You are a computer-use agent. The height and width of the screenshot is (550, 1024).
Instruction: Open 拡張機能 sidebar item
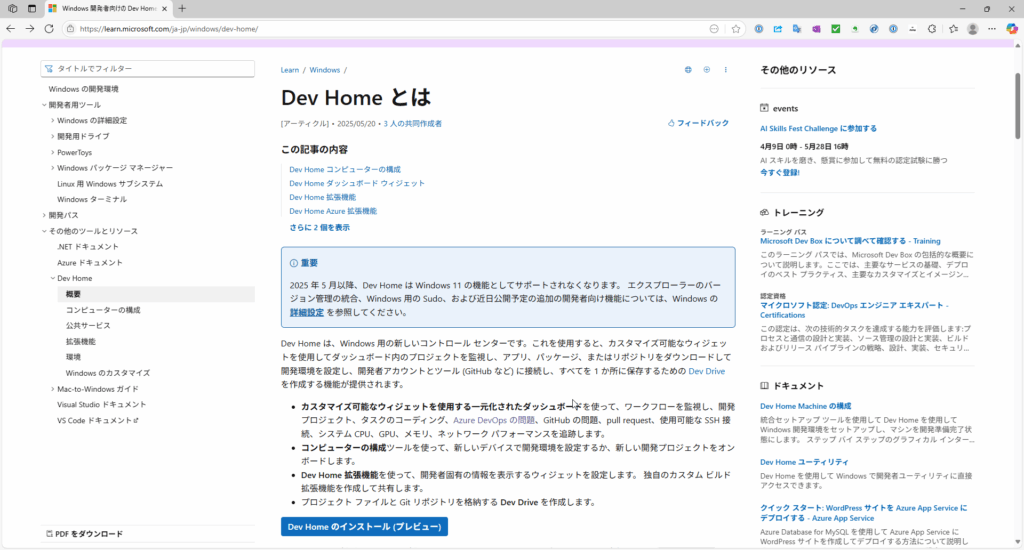pyautogui.click(x=80, y=342)
